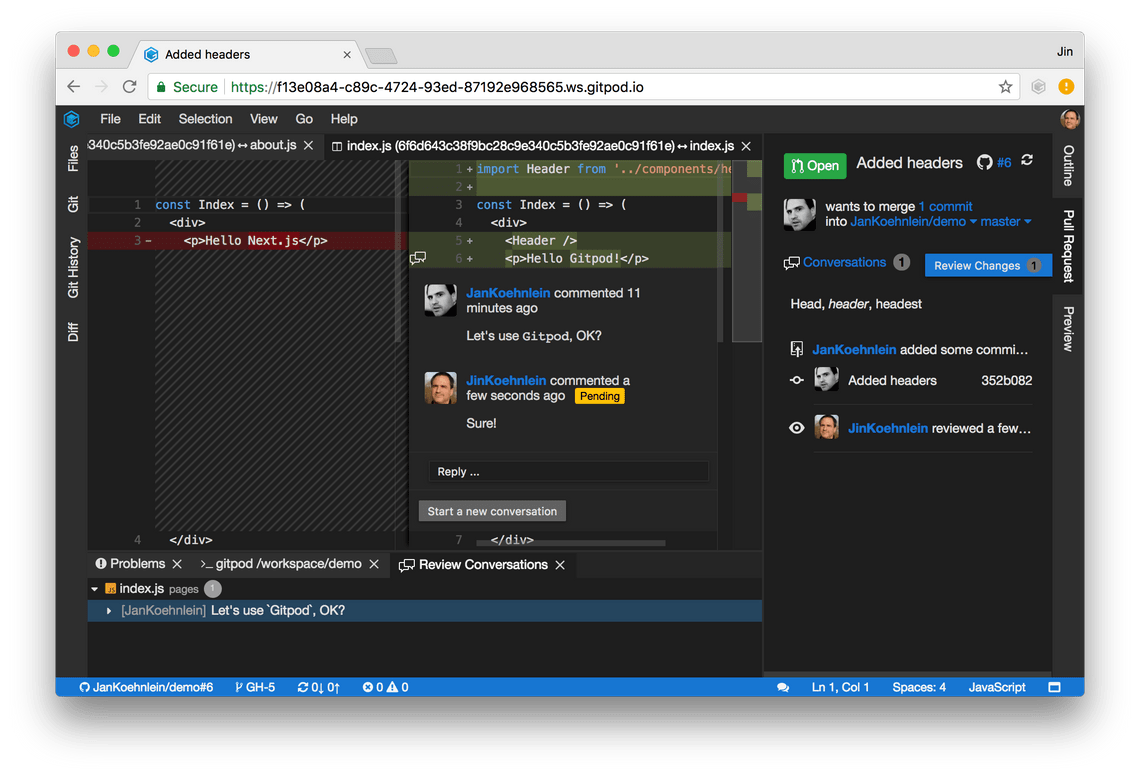Viewport: 1140px width, 776px height.
Task: Open the File menu
Action: [x=111, y=119]
